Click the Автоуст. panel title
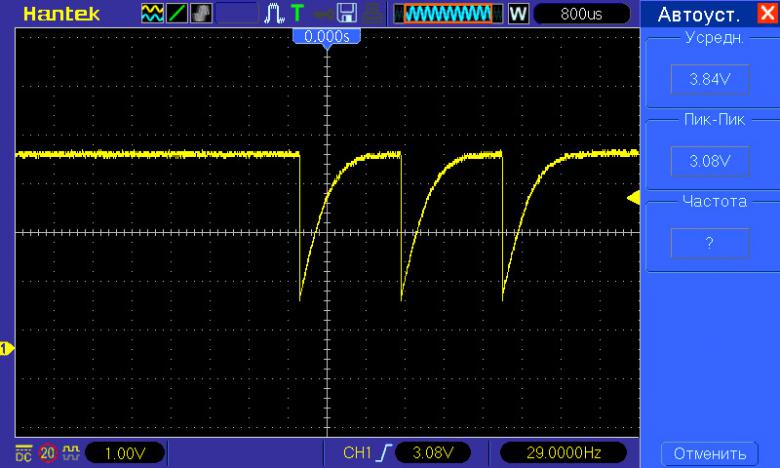 (698, 15)
